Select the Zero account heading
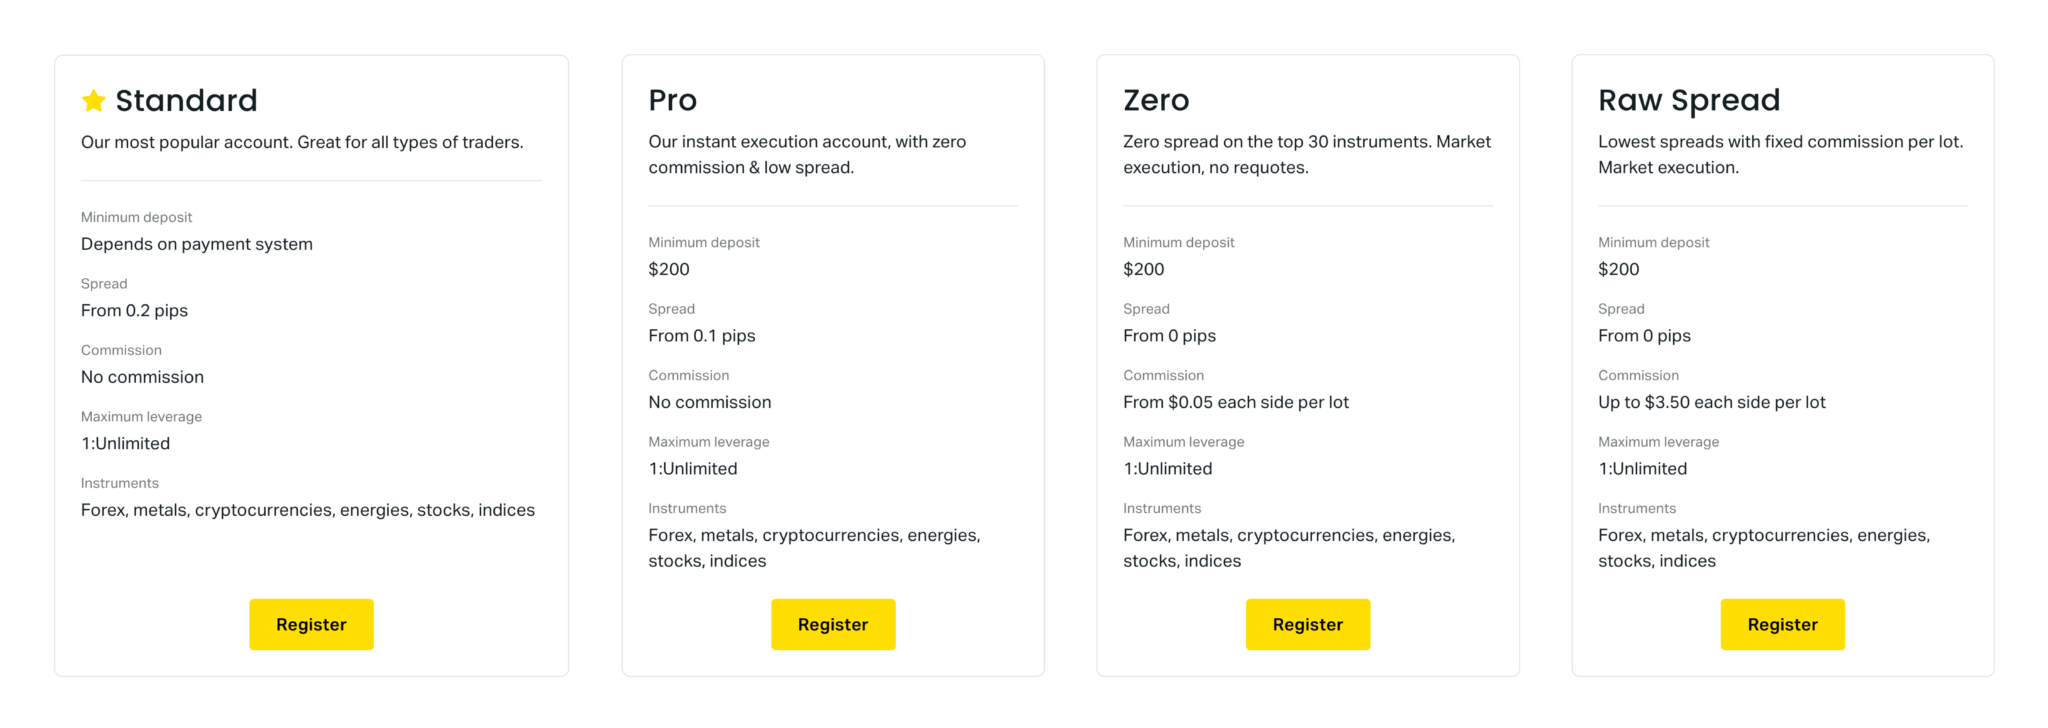2048x728 pixels. (x=1156, y=100)
